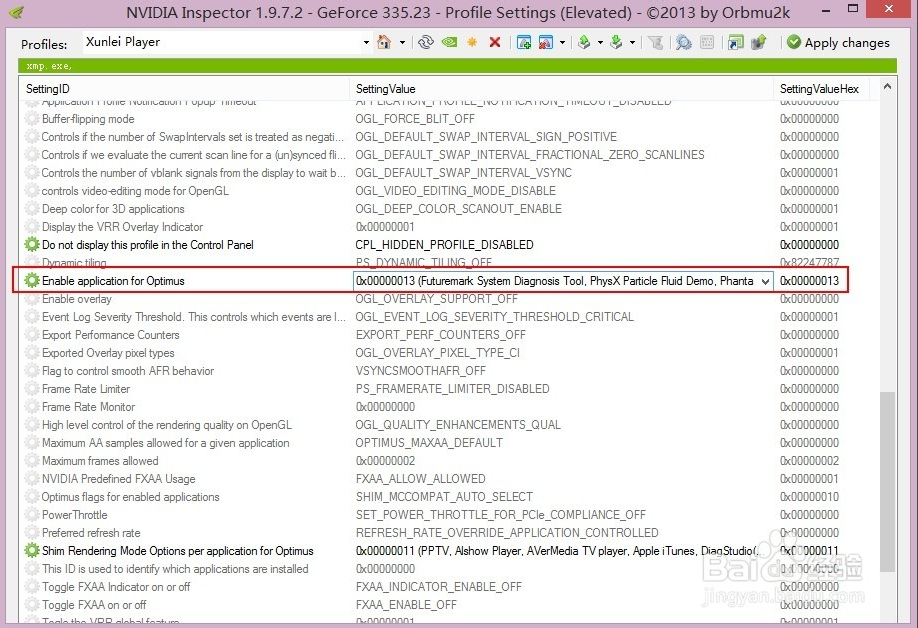The image size is (918, 628).
Task: Click gear icon beside Enable application for Optimus
Action: point(32,280)
